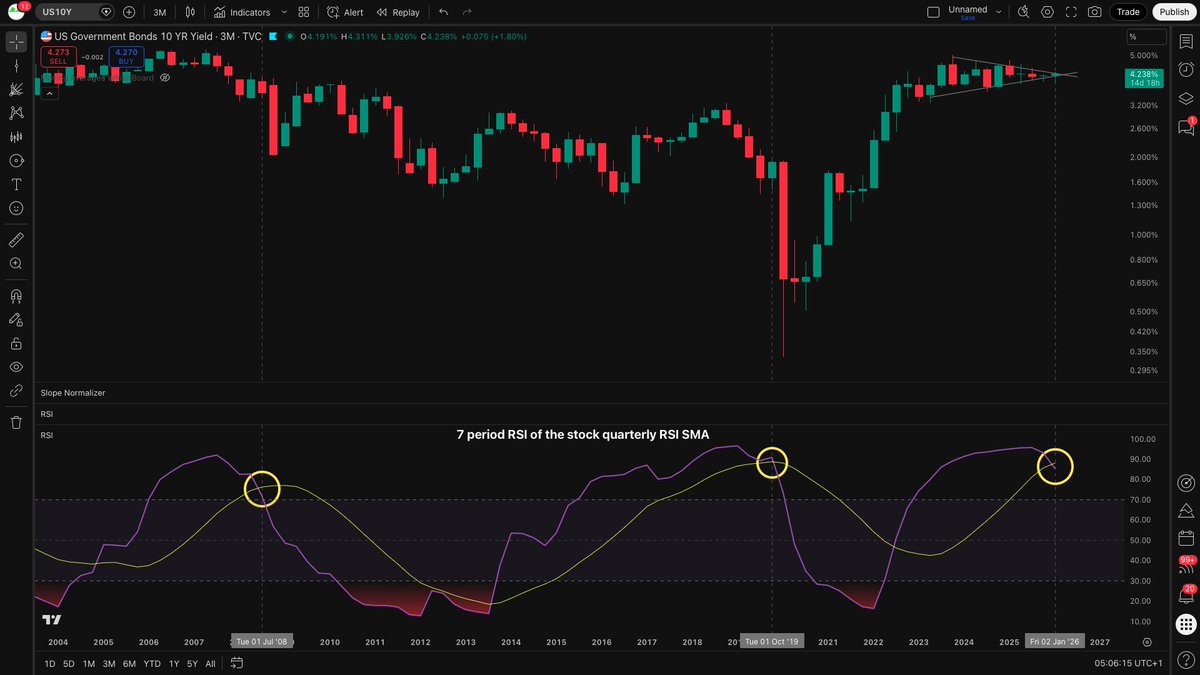Select the YTD time range
The height and width of the screenshot is (675, 1200).
pyautogui.click(x=152, y=664)
